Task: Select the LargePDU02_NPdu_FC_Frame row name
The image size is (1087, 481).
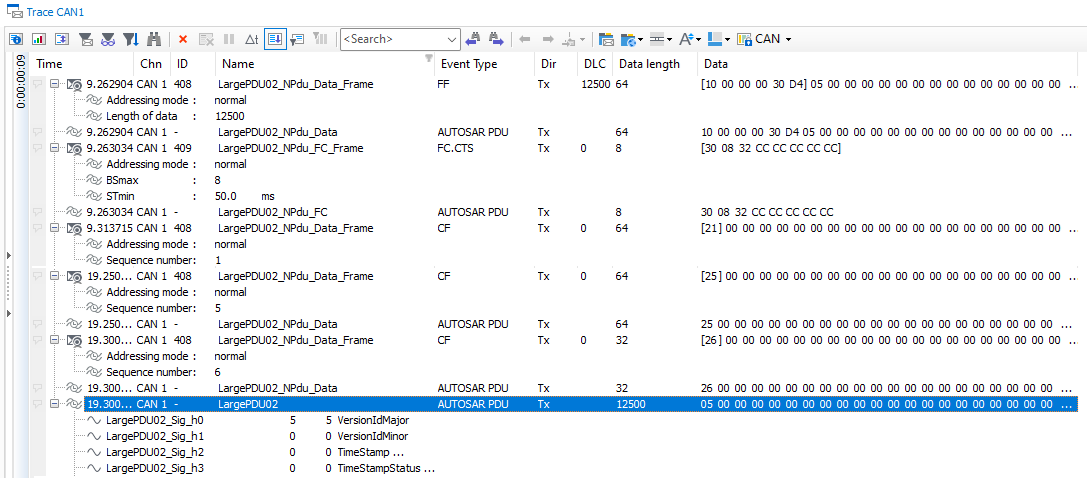Action: (290, 148)
